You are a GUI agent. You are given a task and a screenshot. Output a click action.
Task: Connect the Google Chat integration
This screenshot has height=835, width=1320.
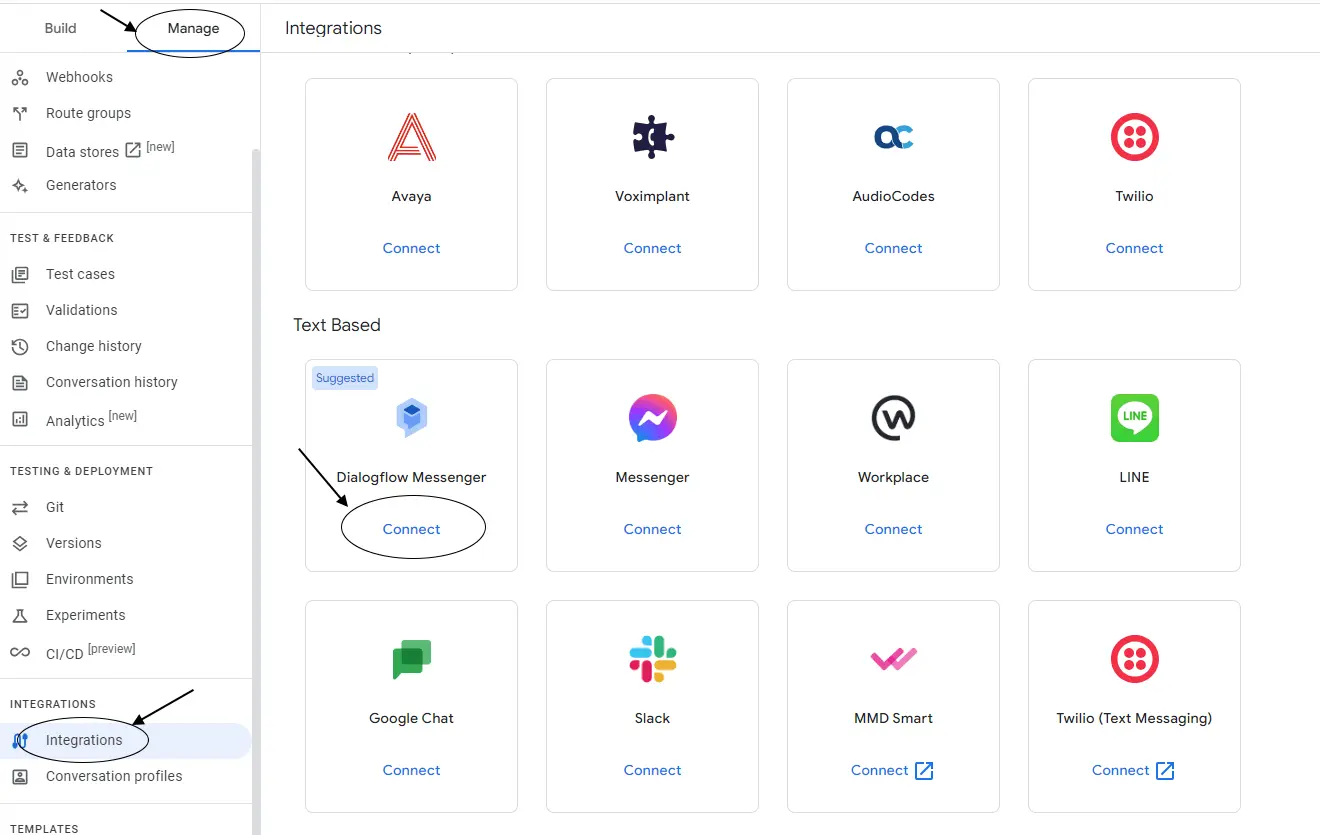(x=411, y=770)
